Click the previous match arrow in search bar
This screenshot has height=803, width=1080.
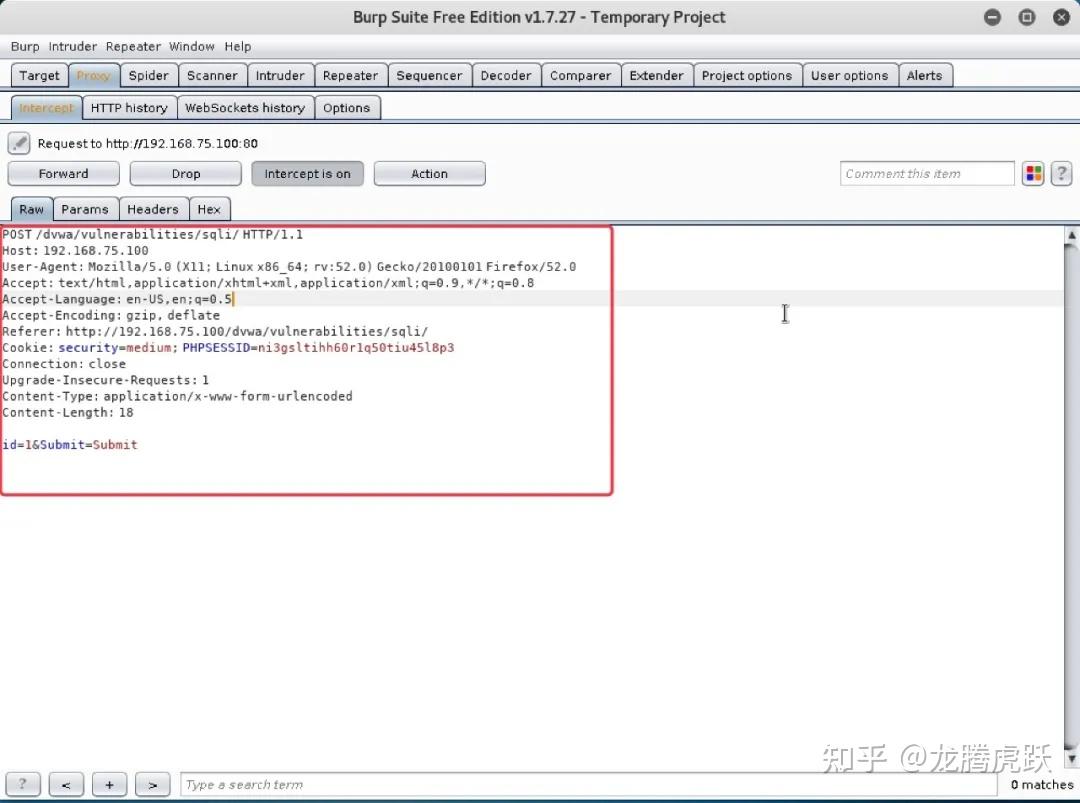(x=66, y=784)
